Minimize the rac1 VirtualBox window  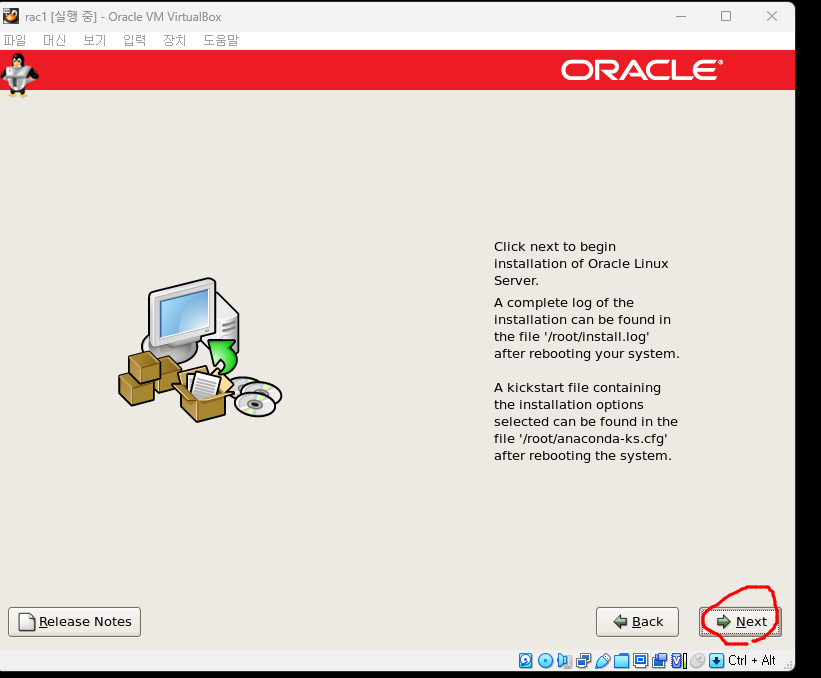[x=681, y=16]
